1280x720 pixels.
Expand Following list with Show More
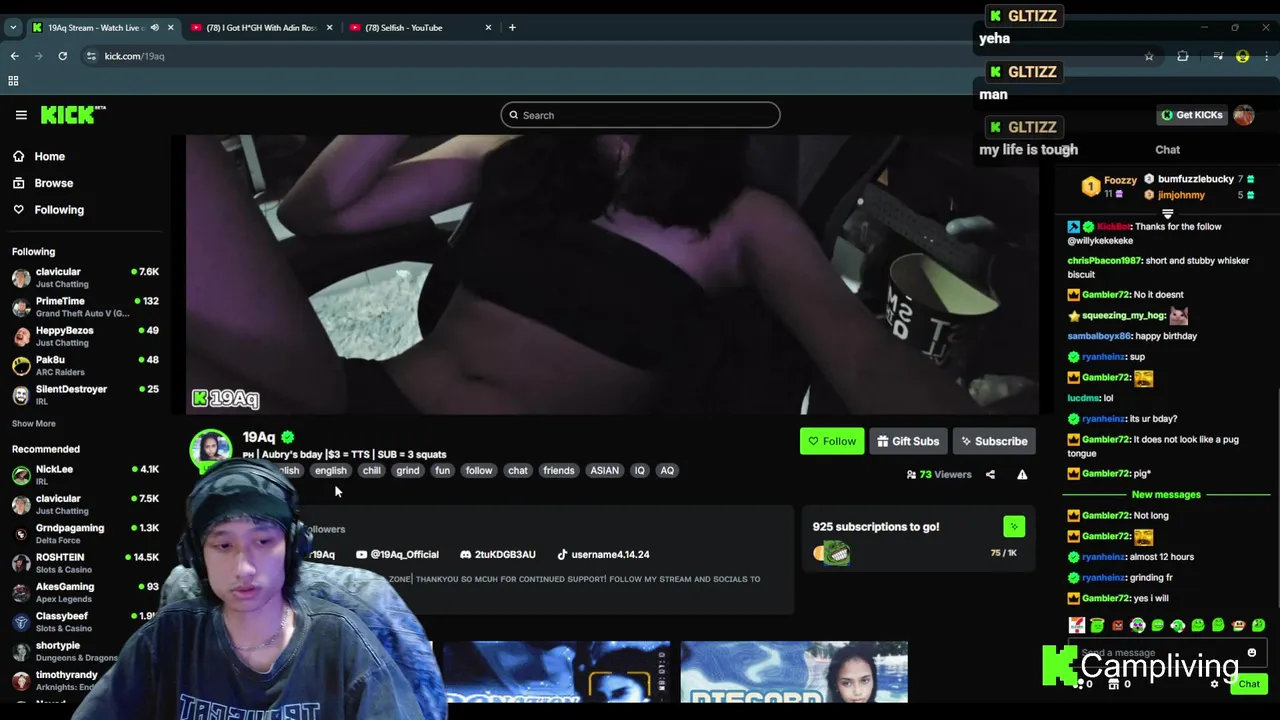pyautogui.click(x=34, y=423)
